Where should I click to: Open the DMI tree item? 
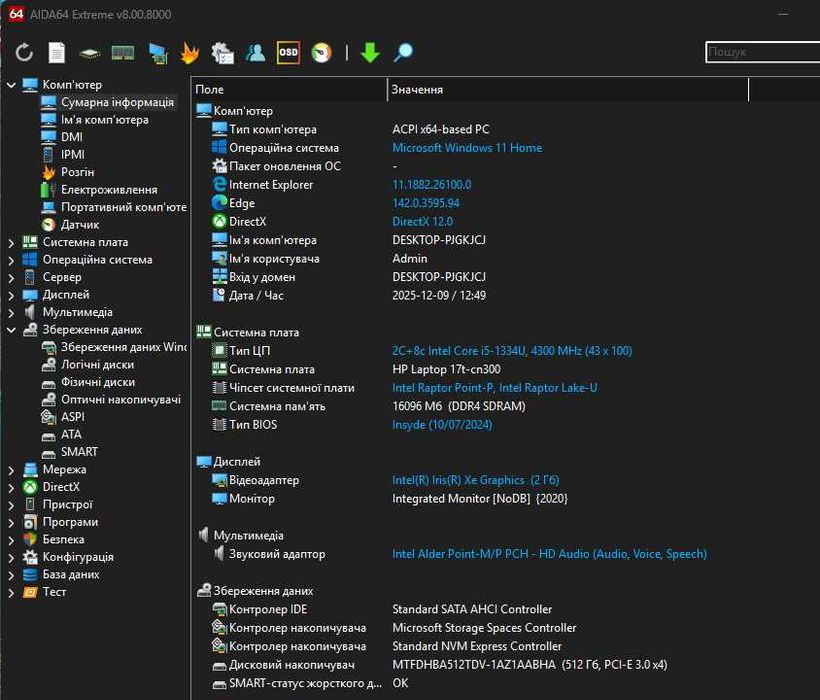coord(72,137)
